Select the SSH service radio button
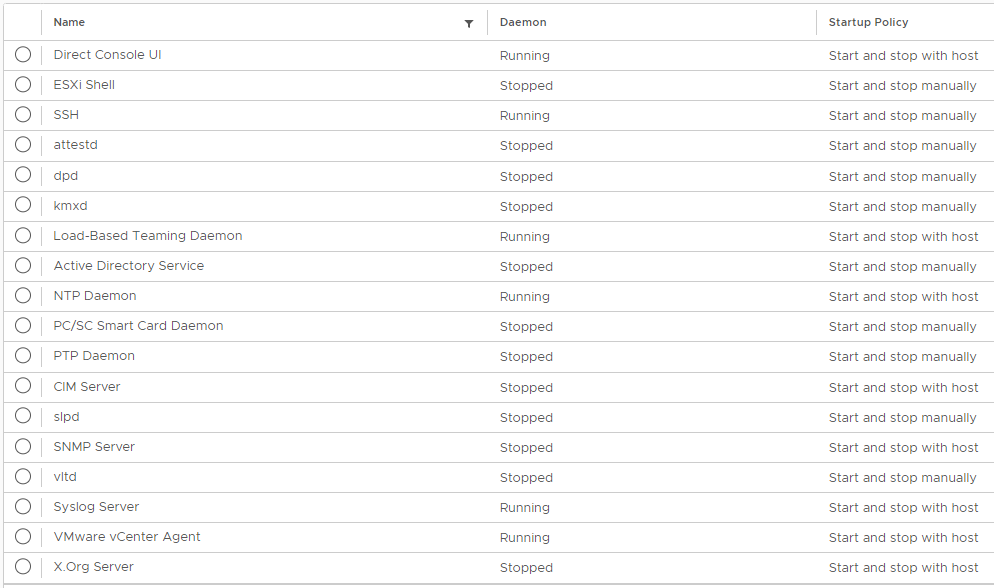Viewport: 994px width, 588px height. coord(23,115)
